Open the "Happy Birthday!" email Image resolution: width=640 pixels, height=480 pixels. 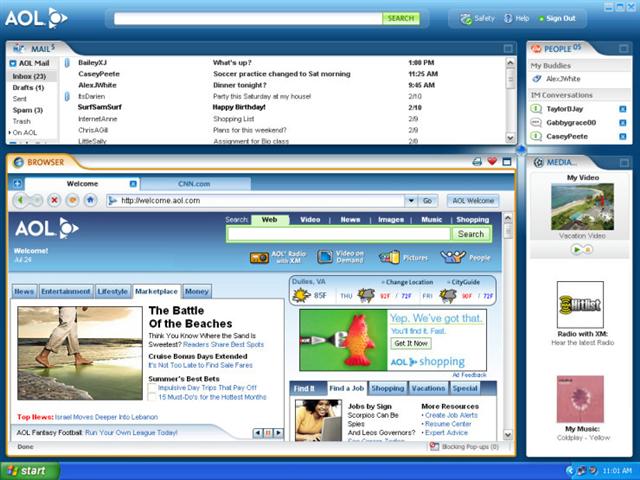click(239, 107)
